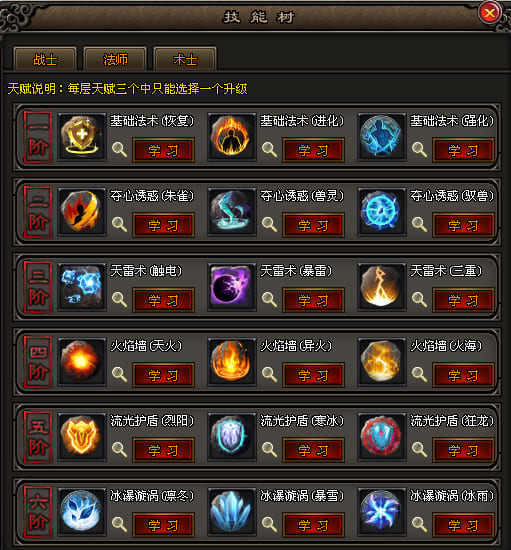Open the 法师 class tab

(115, 59)
